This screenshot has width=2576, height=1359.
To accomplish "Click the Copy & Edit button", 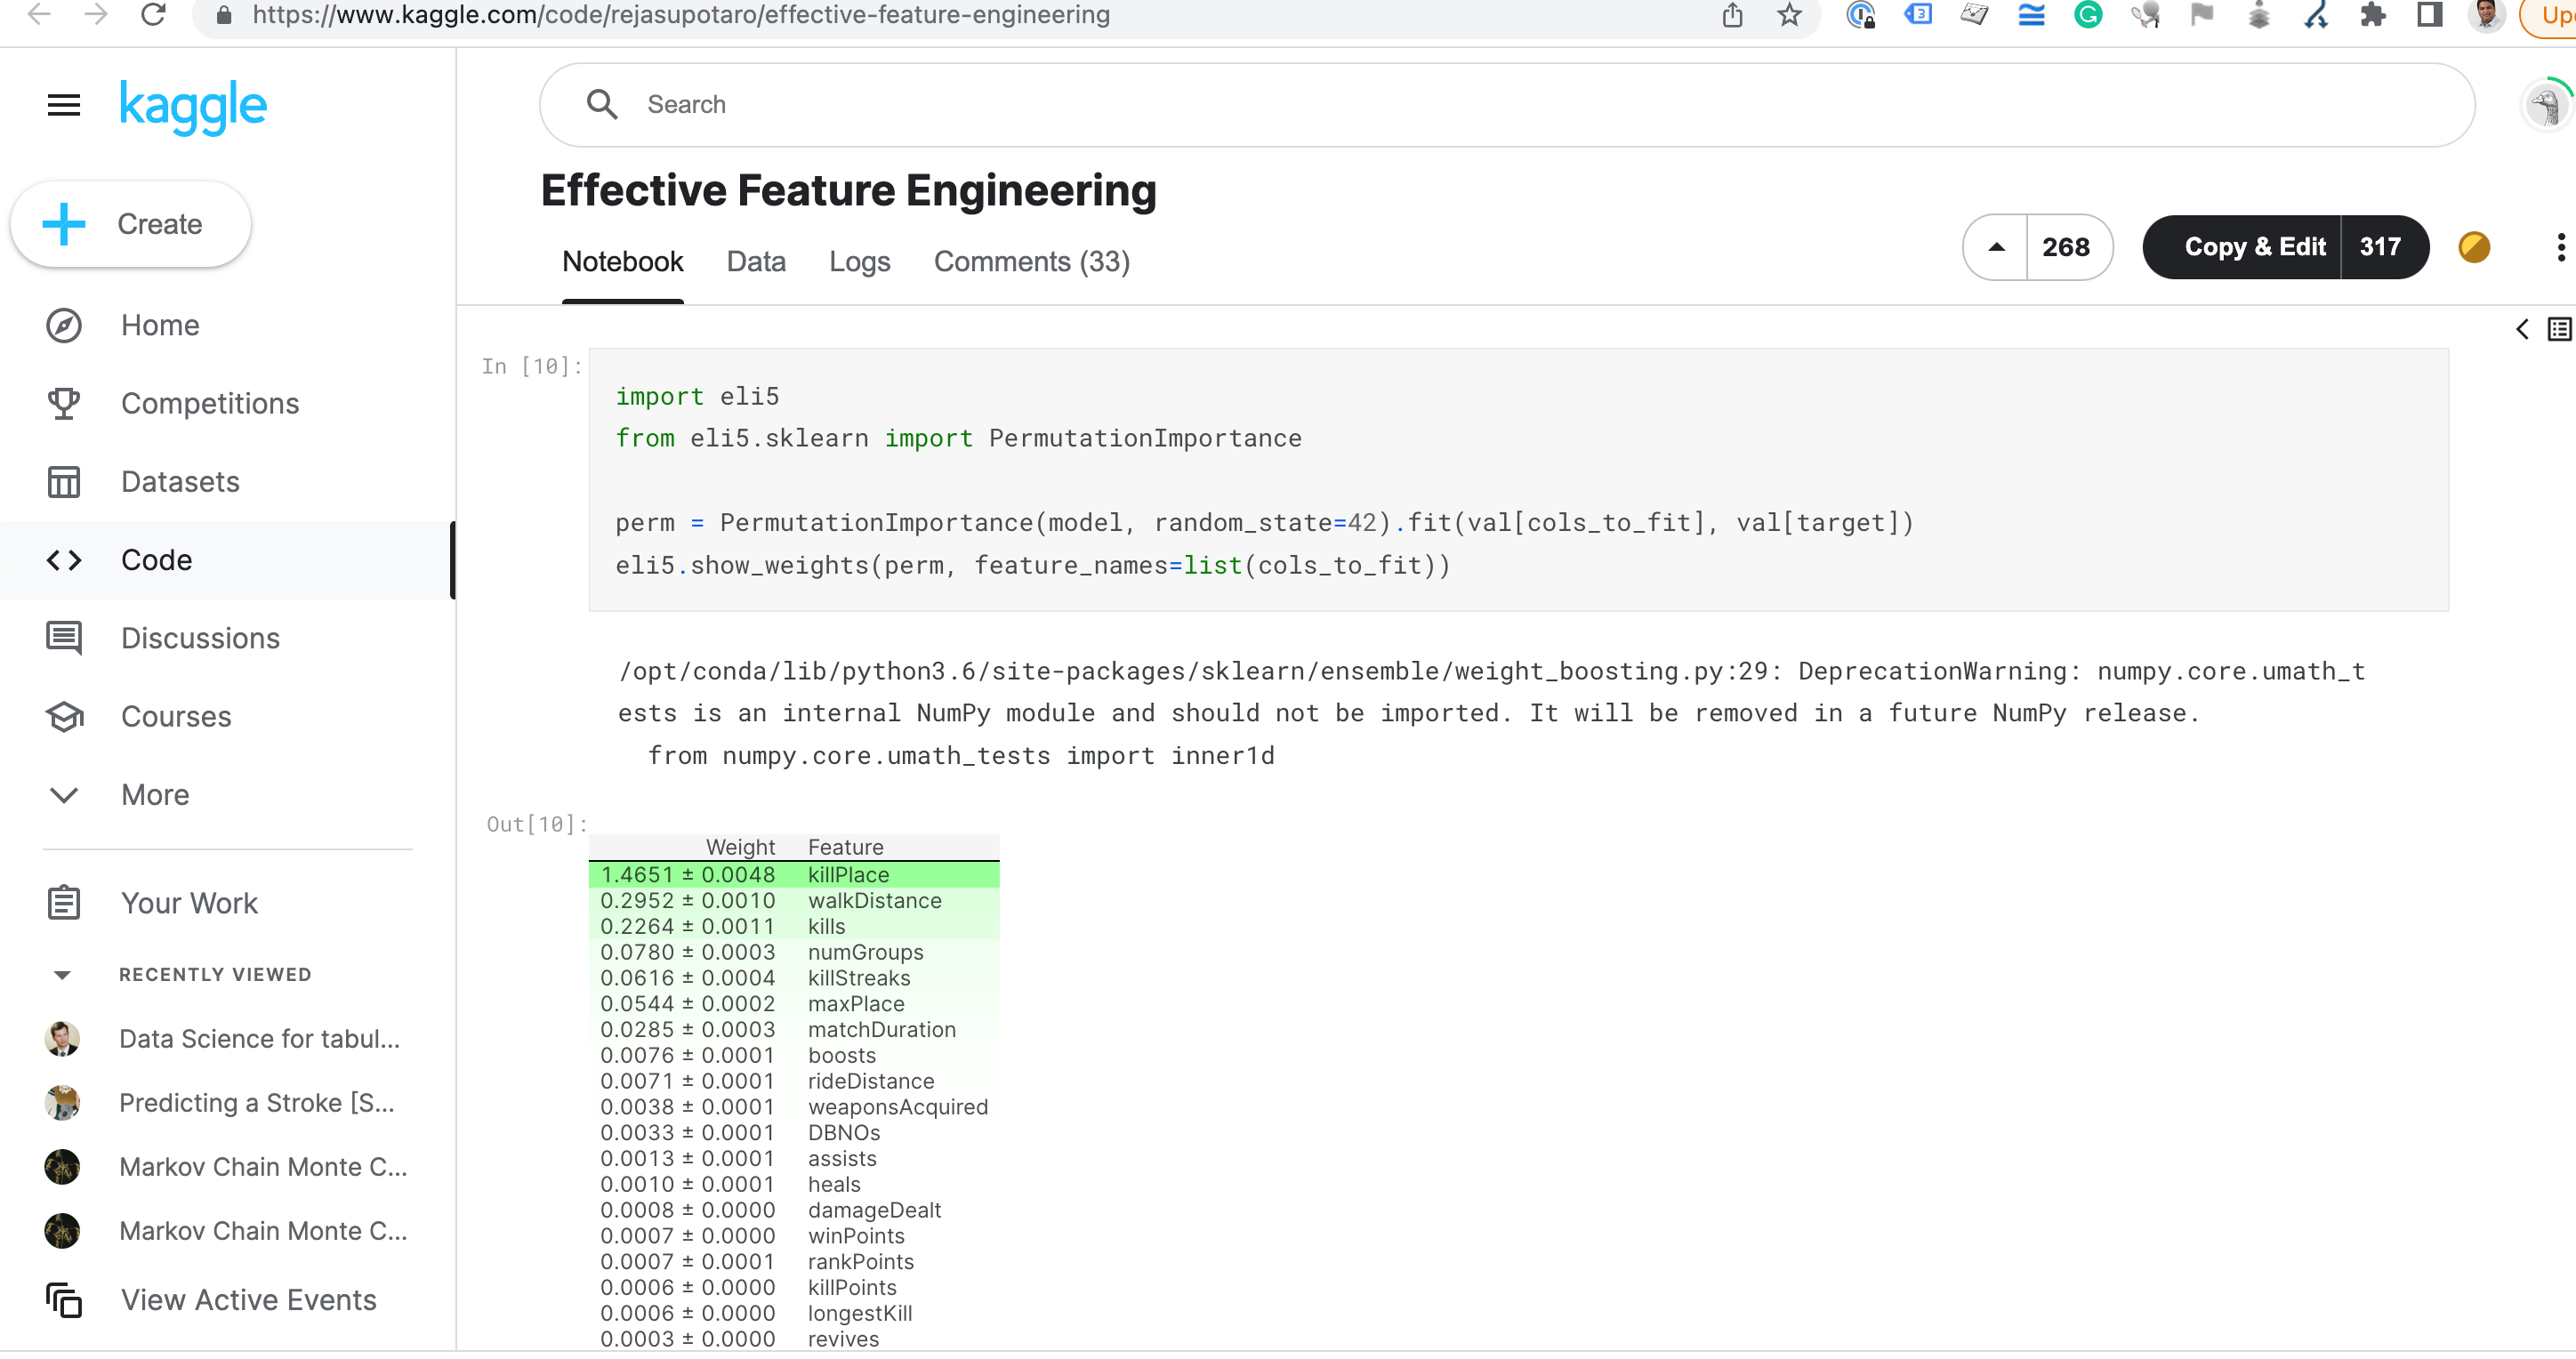I will click(2255, 247).
